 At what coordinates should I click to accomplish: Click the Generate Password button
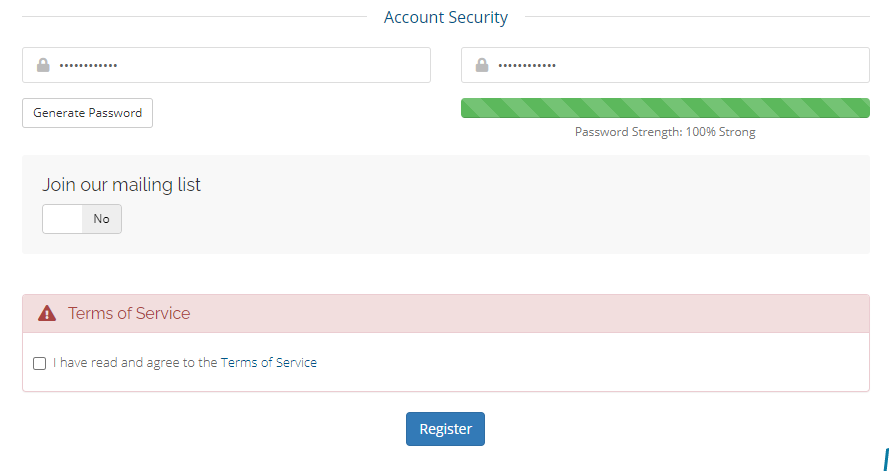[x=87, y=113]
